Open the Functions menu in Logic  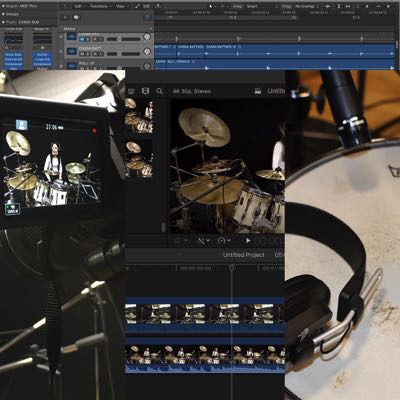(100, 6)
